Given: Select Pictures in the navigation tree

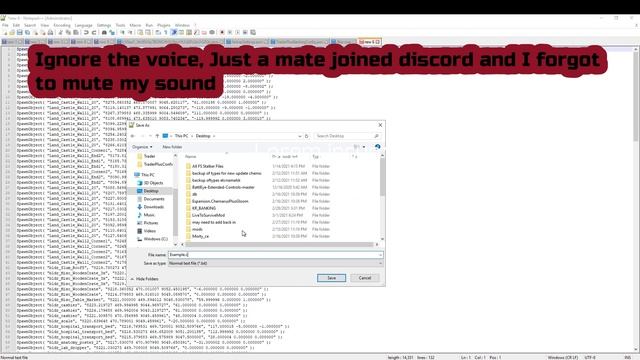Looking at the screenshot, I should coord(151,223).
